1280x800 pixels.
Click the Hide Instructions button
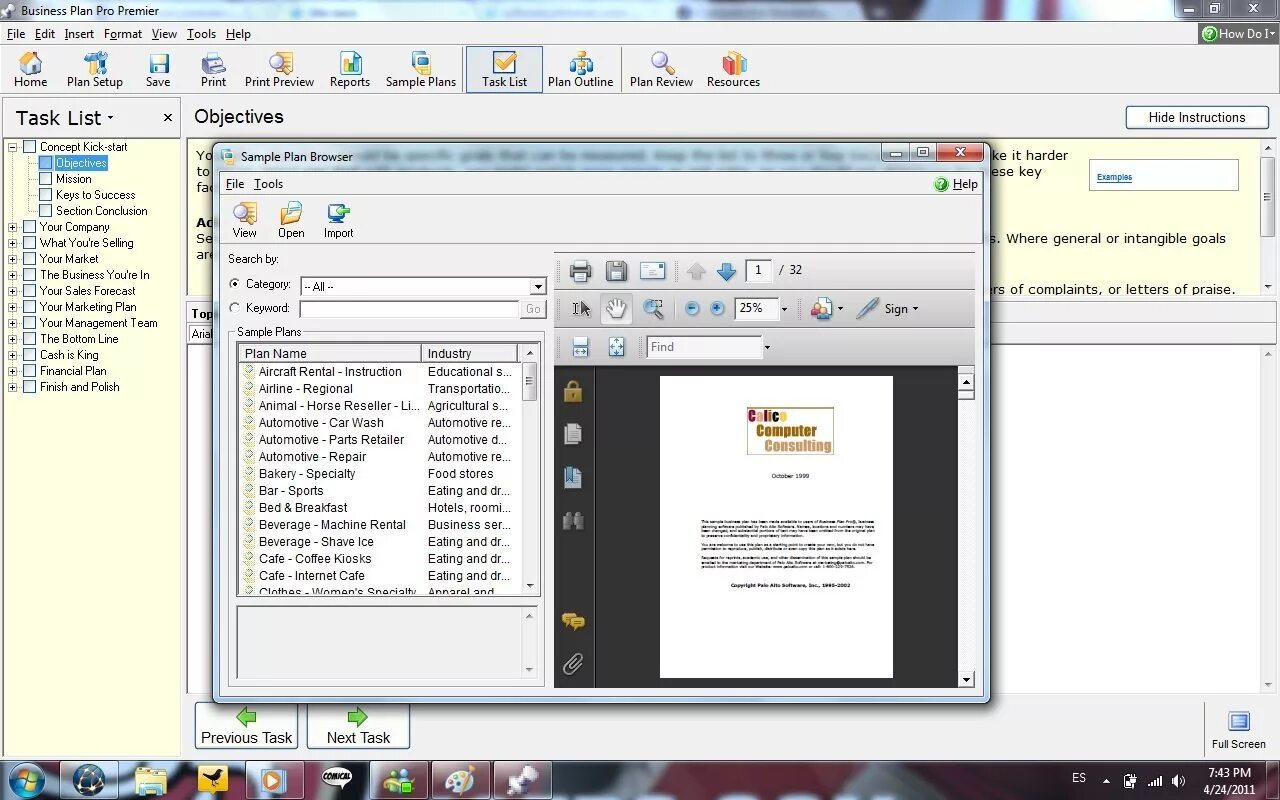pyautogui.click(x=1197, y=117)
